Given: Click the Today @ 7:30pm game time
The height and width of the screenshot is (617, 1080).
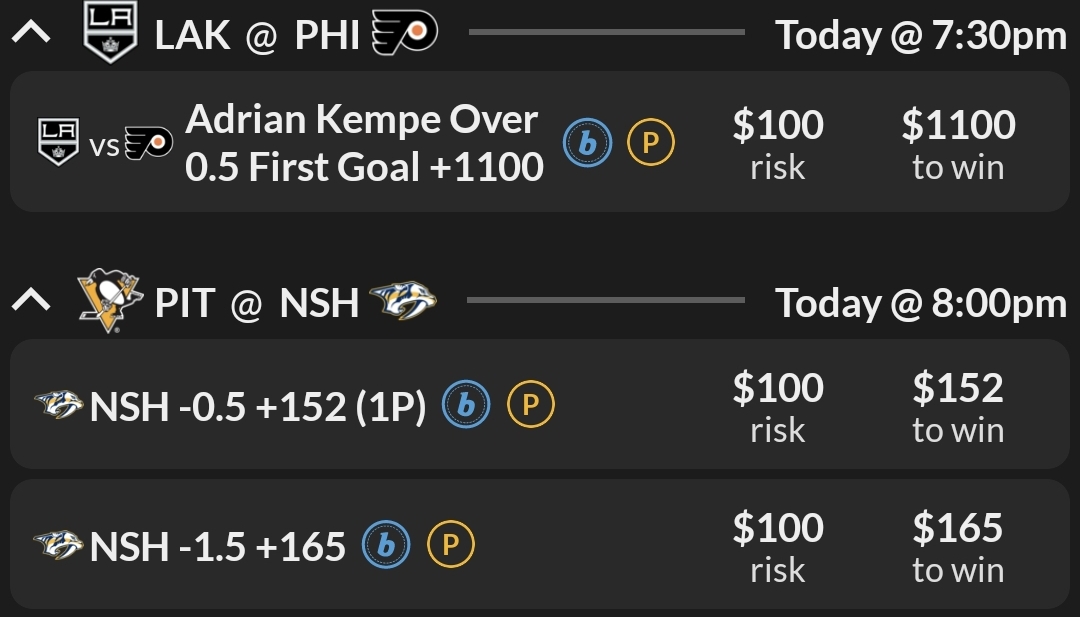Looking at the screenshot, I should (x=920, y=36).
